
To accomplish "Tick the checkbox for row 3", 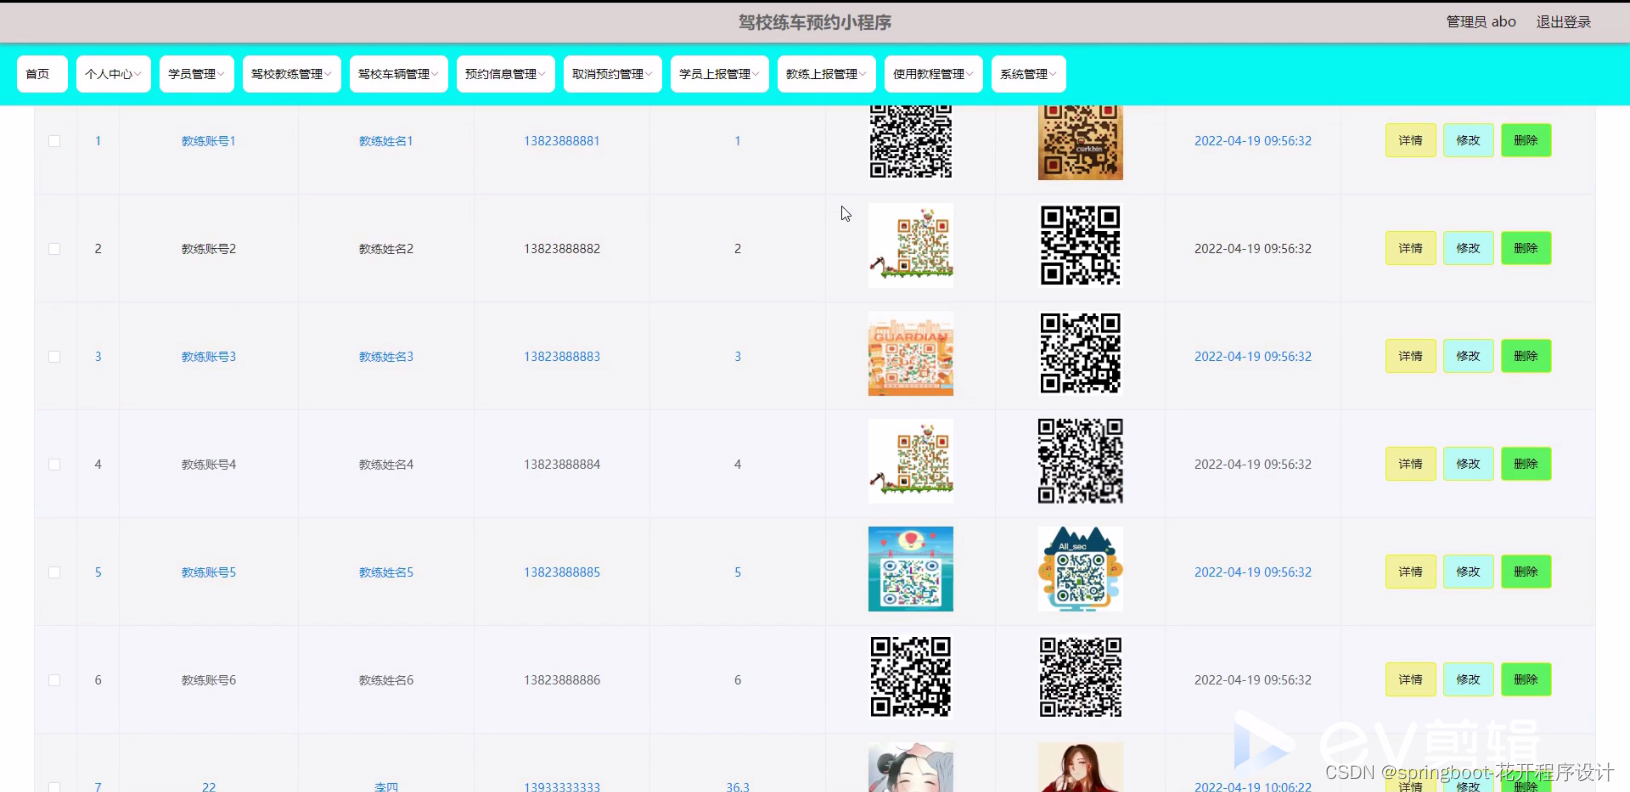I will [x=55, y=357].
